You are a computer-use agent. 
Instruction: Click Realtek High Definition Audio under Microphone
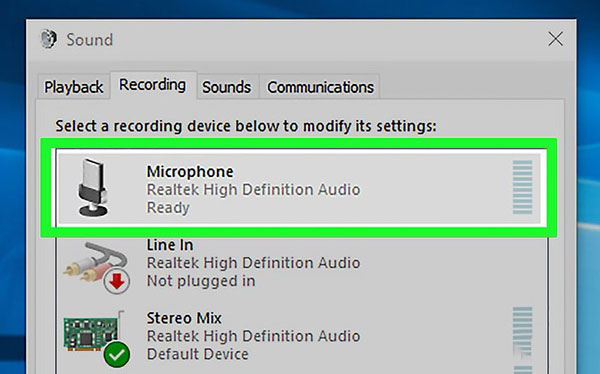253,189
